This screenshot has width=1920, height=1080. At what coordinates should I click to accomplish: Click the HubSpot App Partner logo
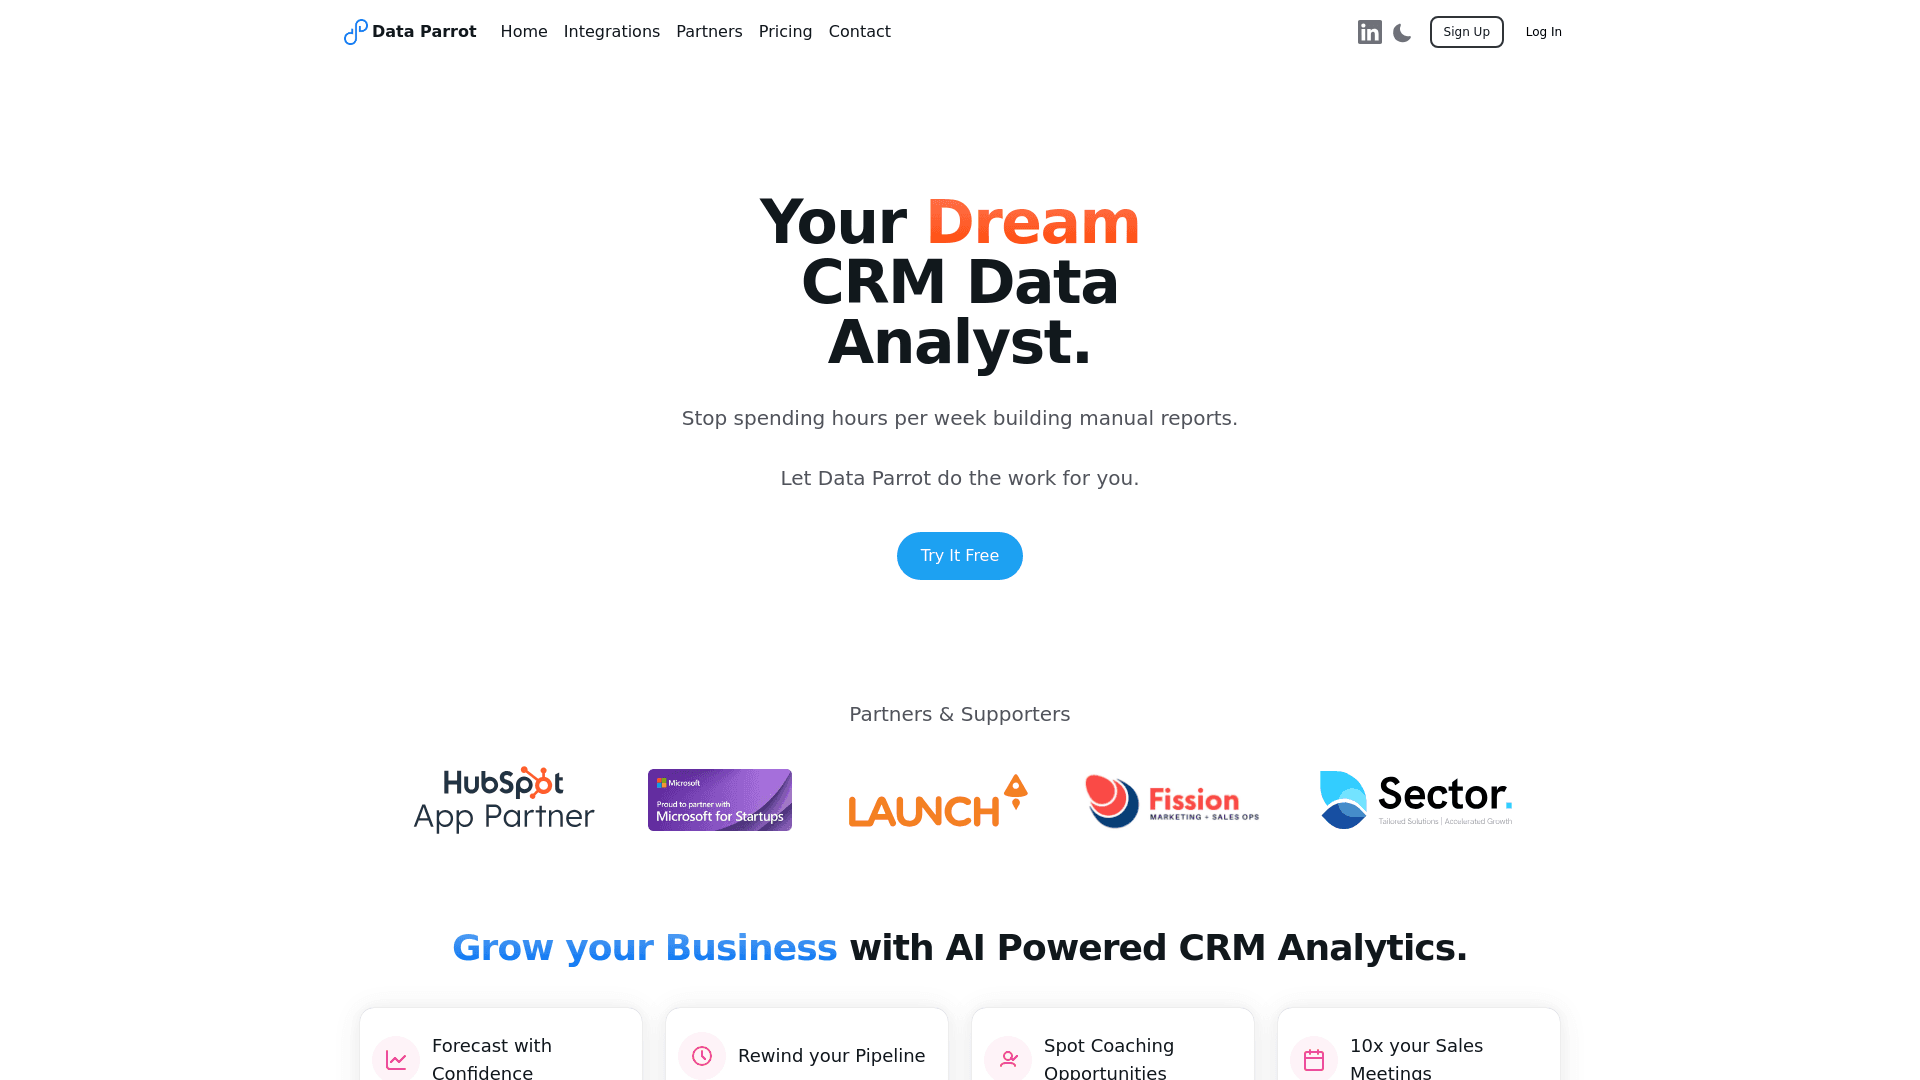(x=504, y=799)
